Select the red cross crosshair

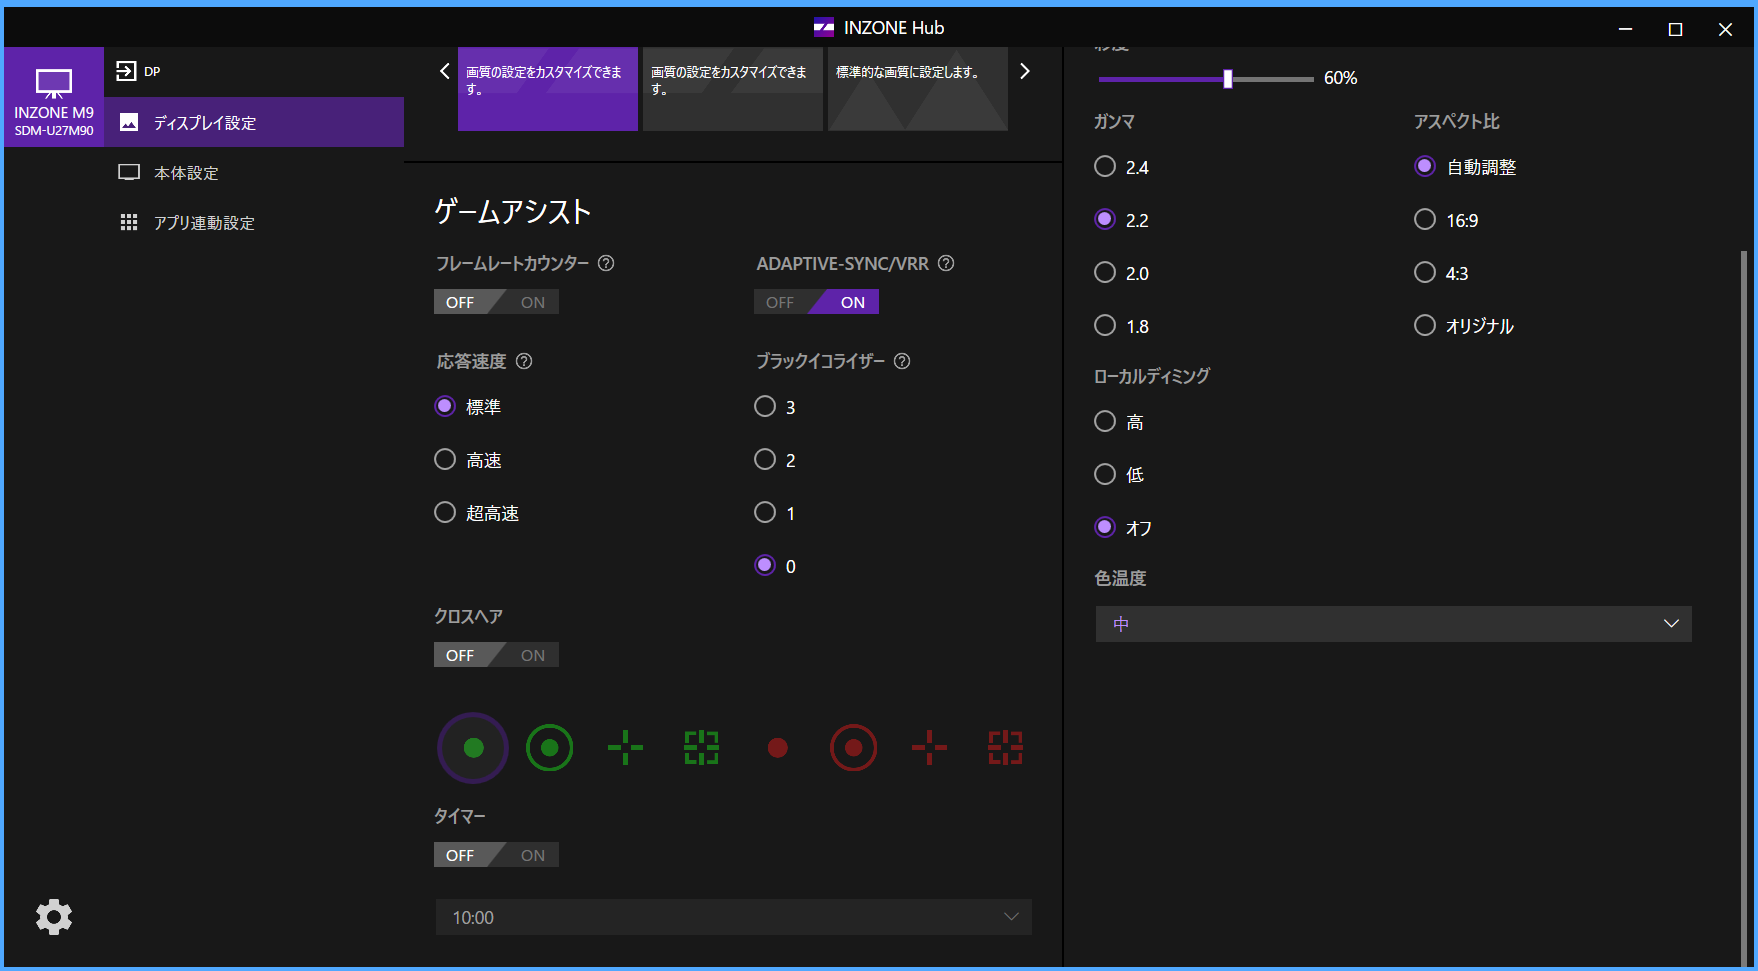click(x=929, y=748)
